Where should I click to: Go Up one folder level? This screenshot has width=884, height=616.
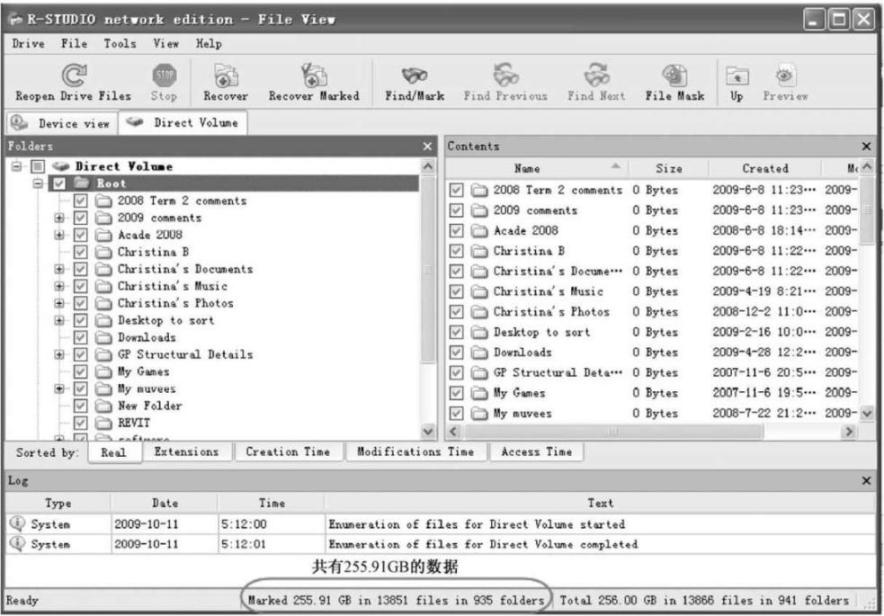(x=735, y=77)
